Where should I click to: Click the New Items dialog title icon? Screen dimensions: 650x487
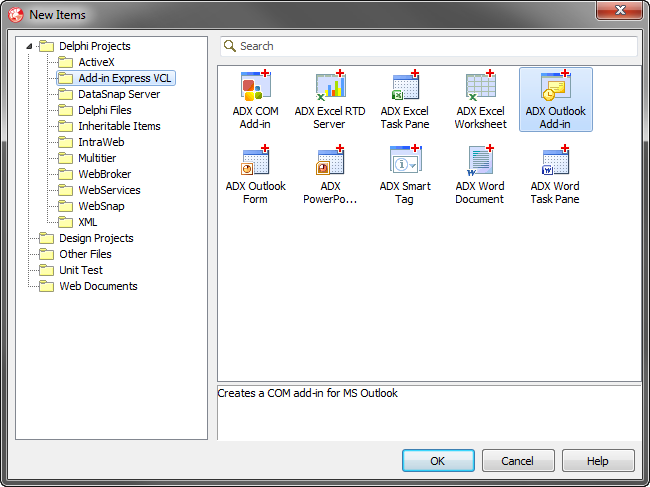[x=16, y=15]
